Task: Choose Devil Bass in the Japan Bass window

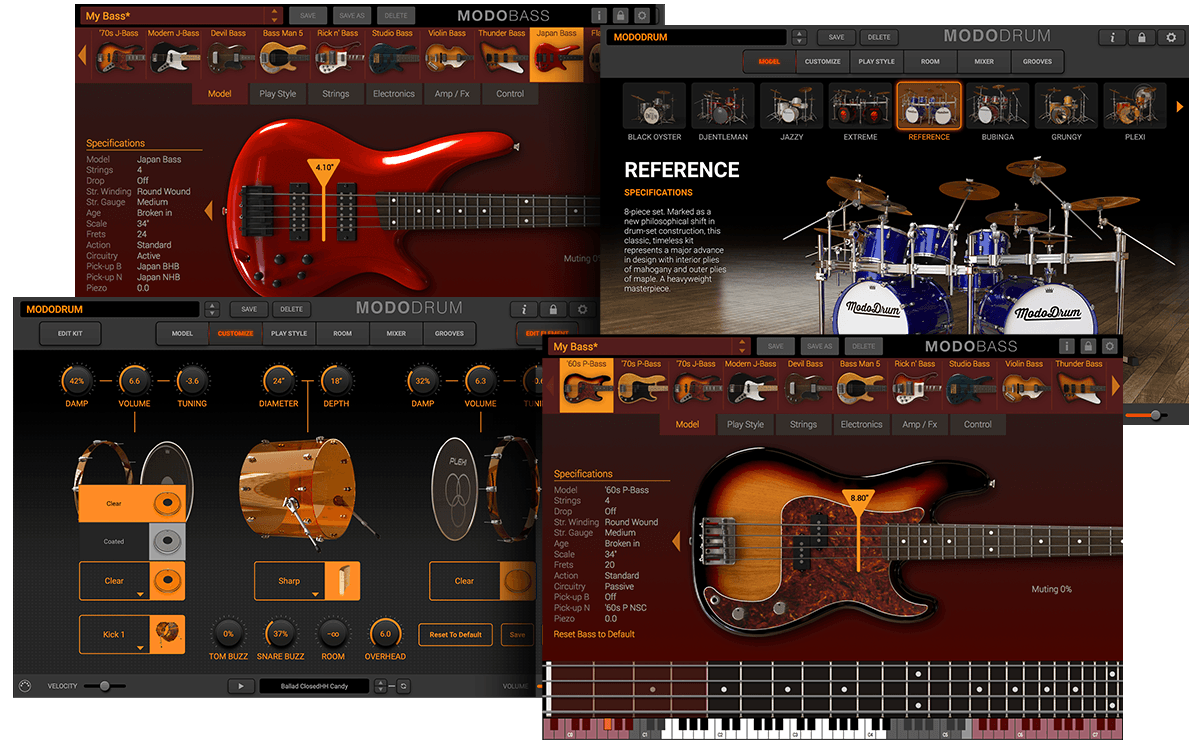Action: pyautogui.click(x=229, y=54)
